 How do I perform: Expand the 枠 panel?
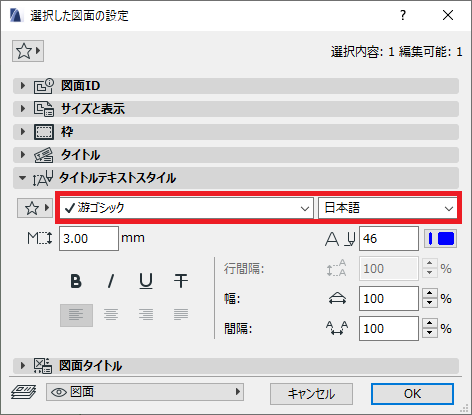pyautogui.click(x=23, y=132)
